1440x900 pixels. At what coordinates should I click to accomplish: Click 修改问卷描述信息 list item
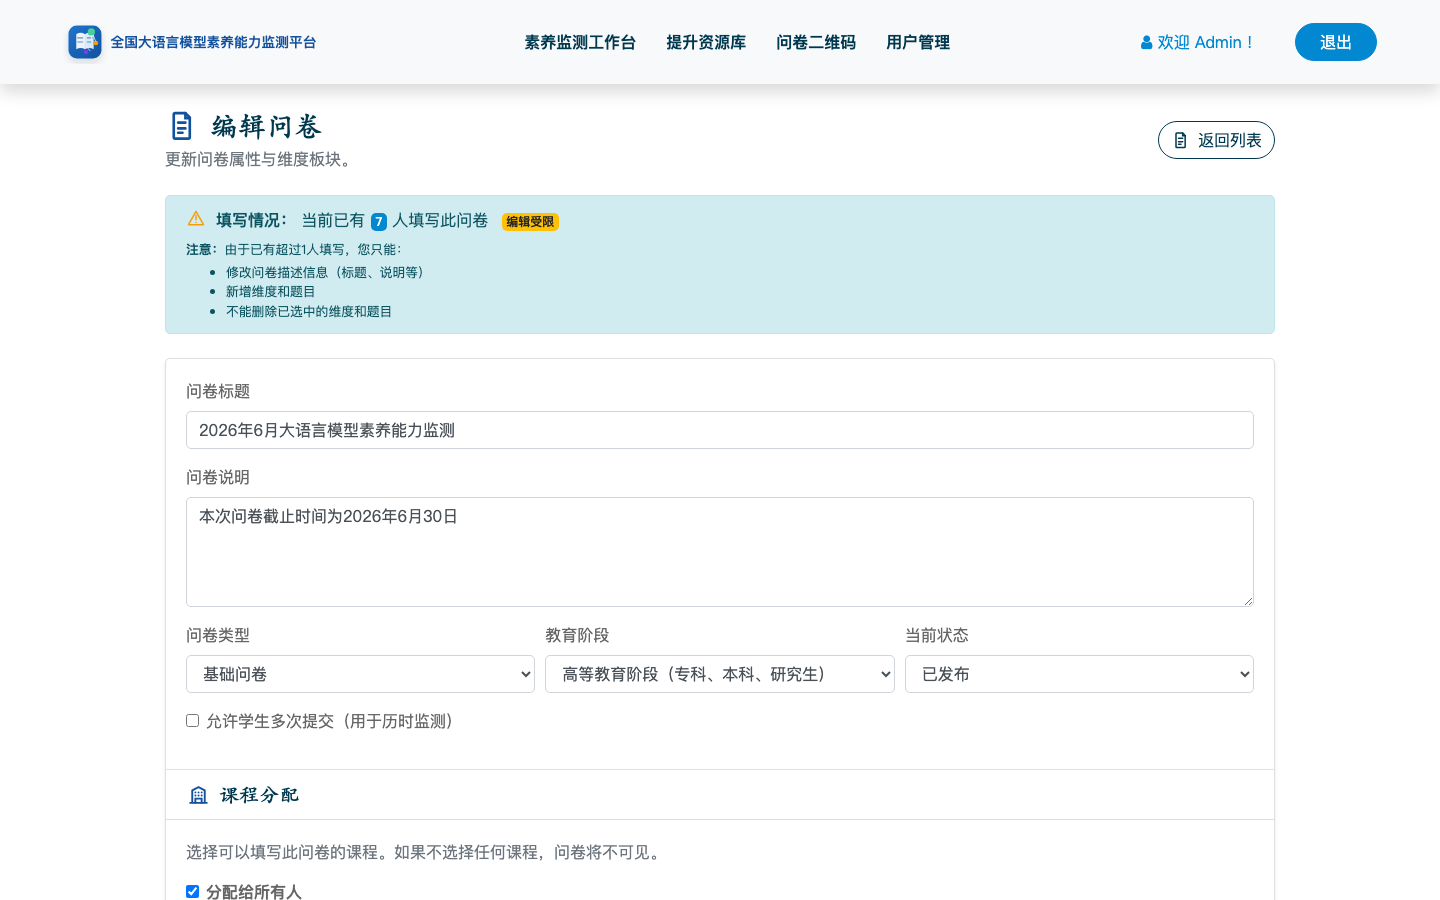click(x=327, y=272)
